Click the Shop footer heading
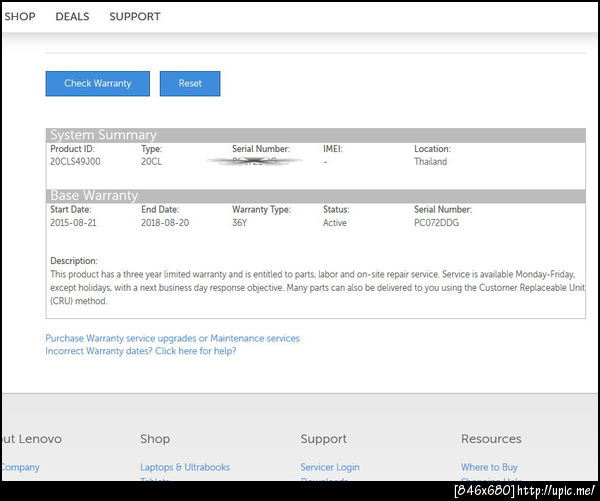 tap(155, 439)
